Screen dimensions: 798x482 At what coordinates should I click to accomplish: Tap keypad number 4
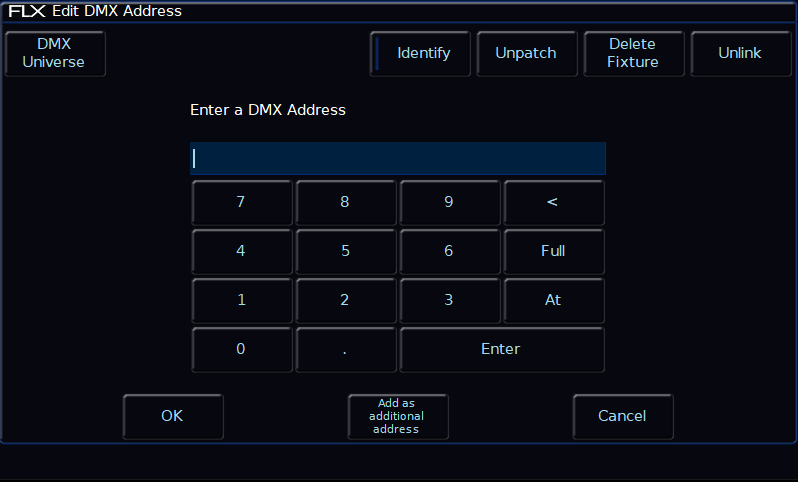(242, 251)
